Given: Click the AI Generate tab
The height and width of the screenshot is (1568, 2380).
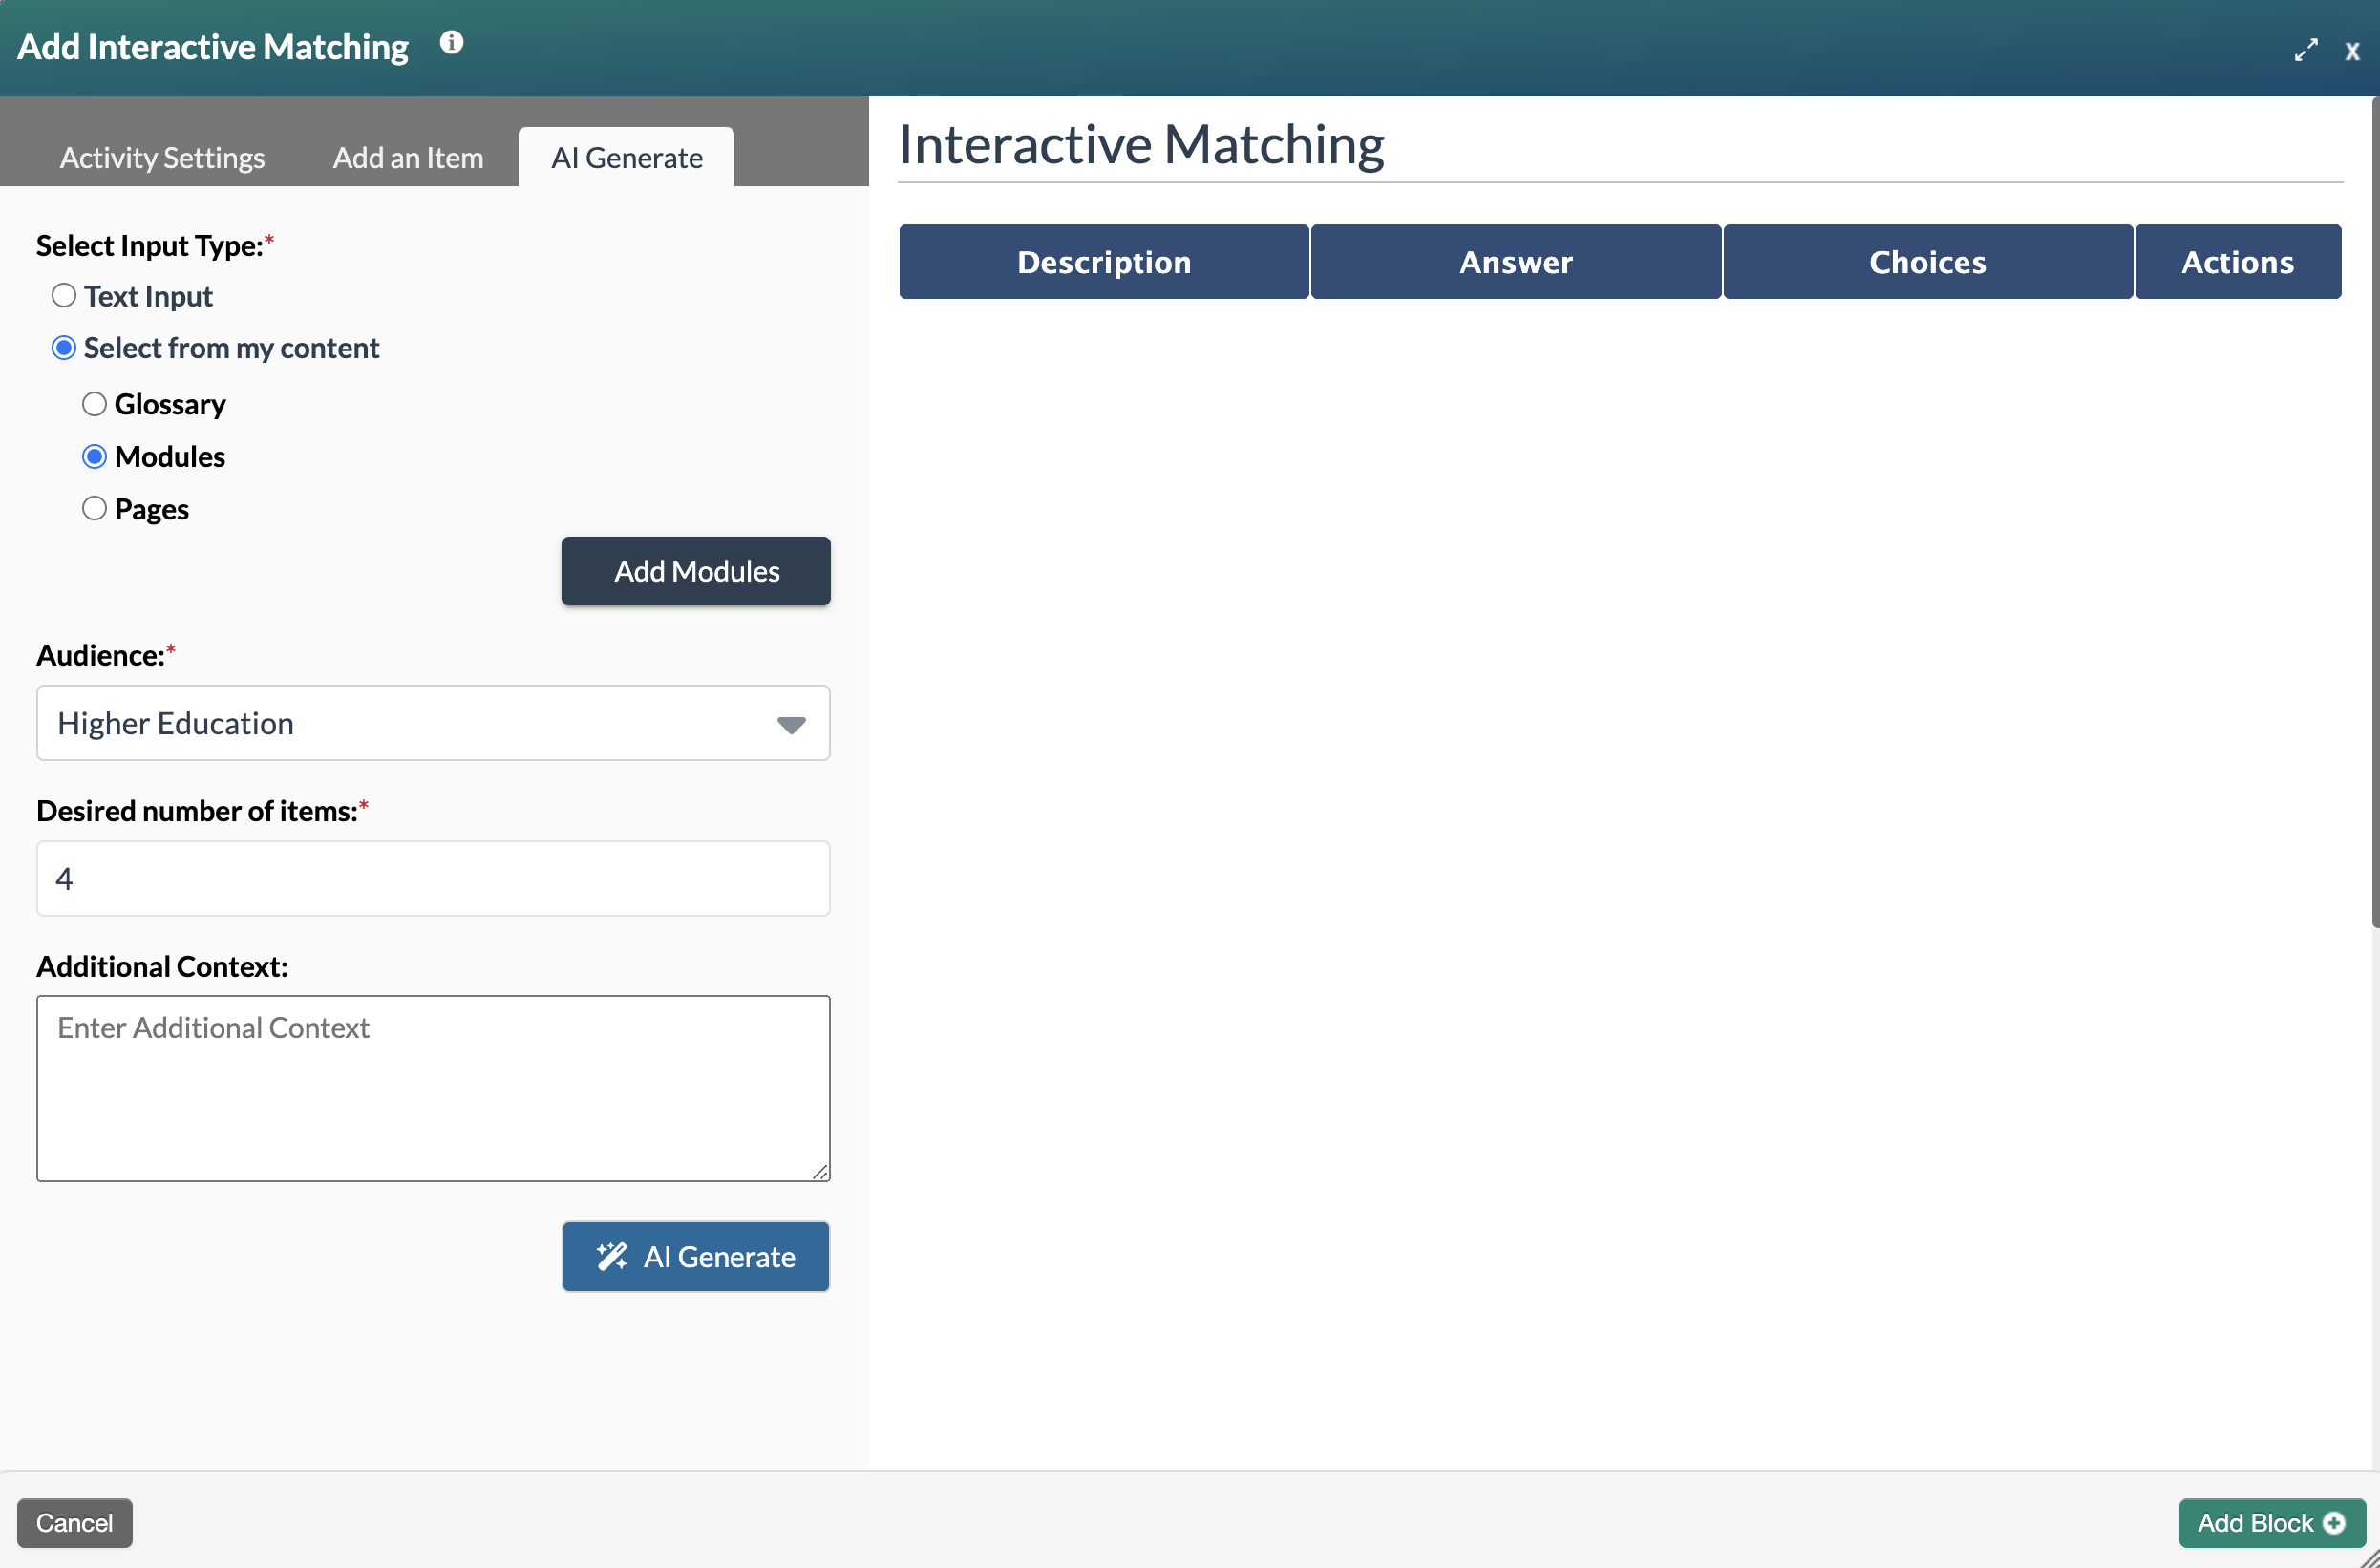Looking at the screenshot, I should (x=627, y=158).
